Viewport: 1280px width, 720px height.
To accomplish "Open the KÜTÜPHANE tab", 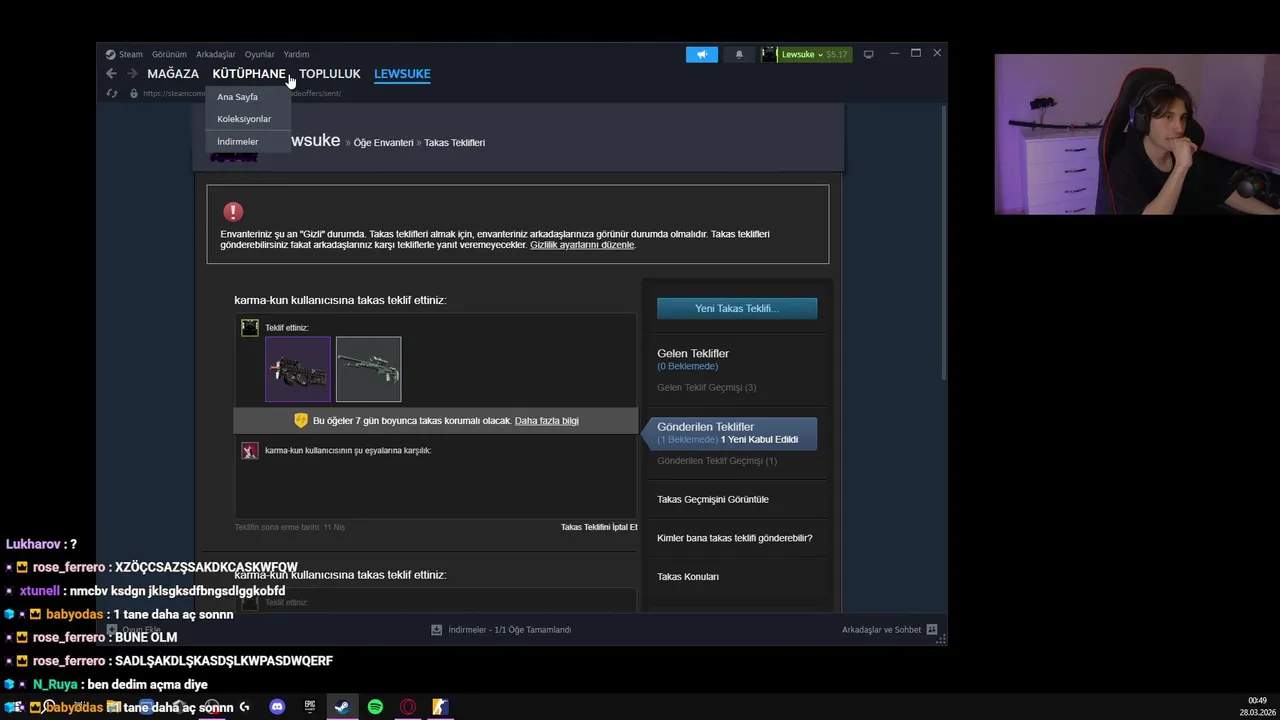I will [x=249, y=74].
